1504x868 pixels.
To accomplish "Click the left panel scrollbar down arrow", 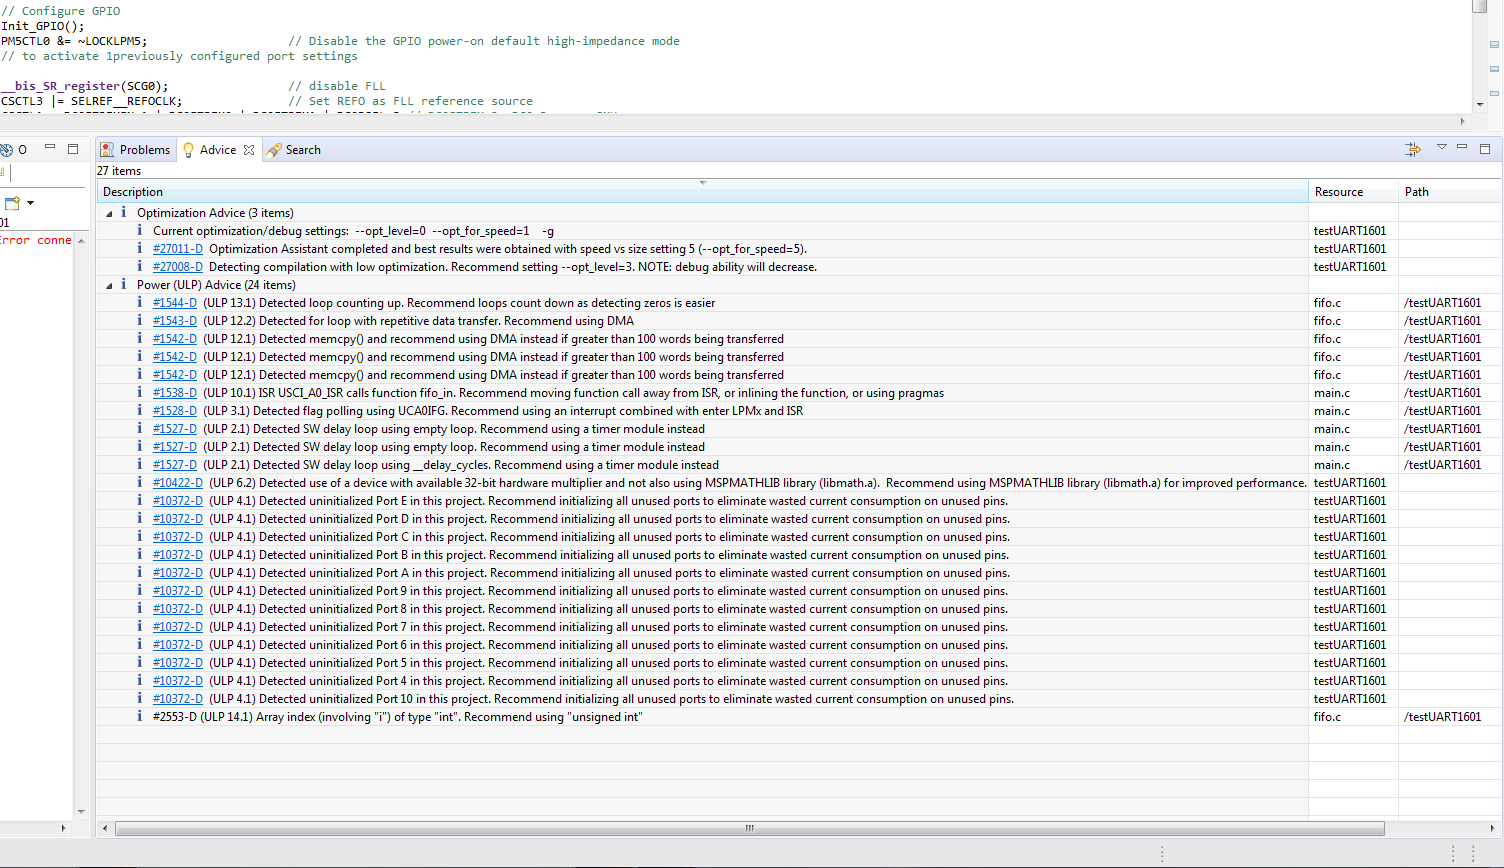I will click(x=81, y=812).
